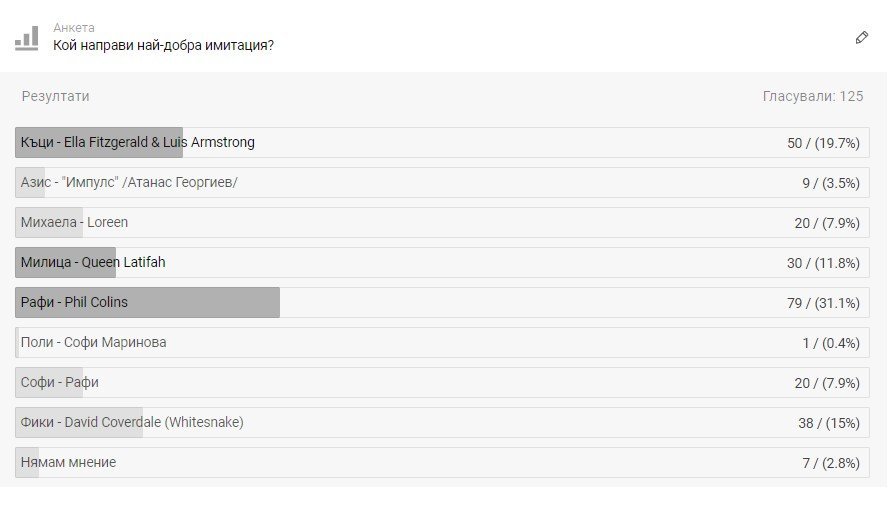Viewport: 890px width, 507px height.
Task: Click the 38 / (15%) vote count
Action: (x=828, y=423)
